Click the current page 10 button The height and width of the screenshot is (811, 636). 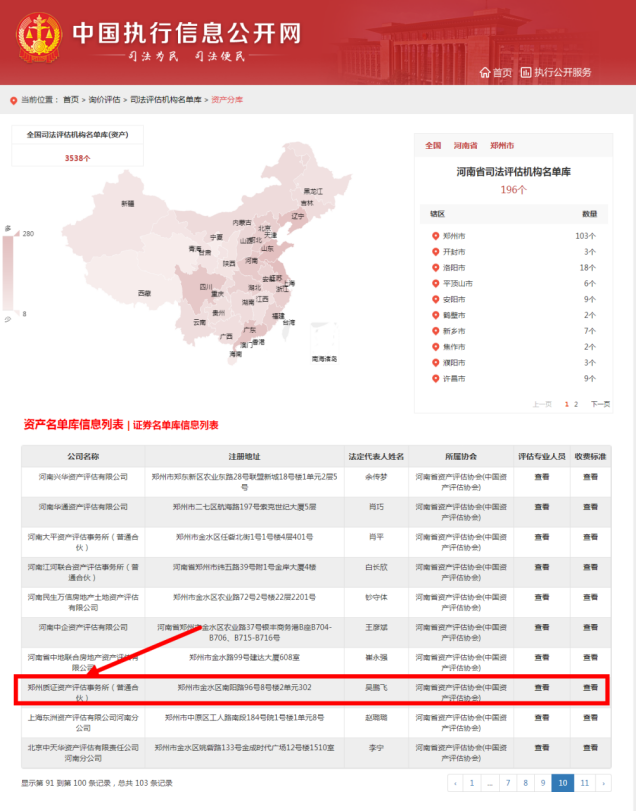tap(563, 783)
